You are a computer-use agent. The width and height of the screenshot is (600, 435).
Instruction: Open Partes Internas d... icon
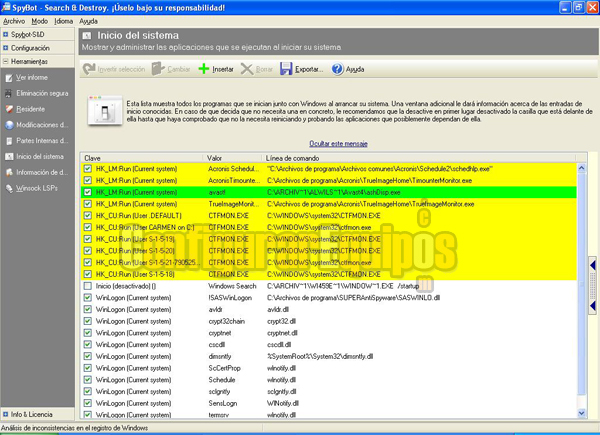coord(9,141)
